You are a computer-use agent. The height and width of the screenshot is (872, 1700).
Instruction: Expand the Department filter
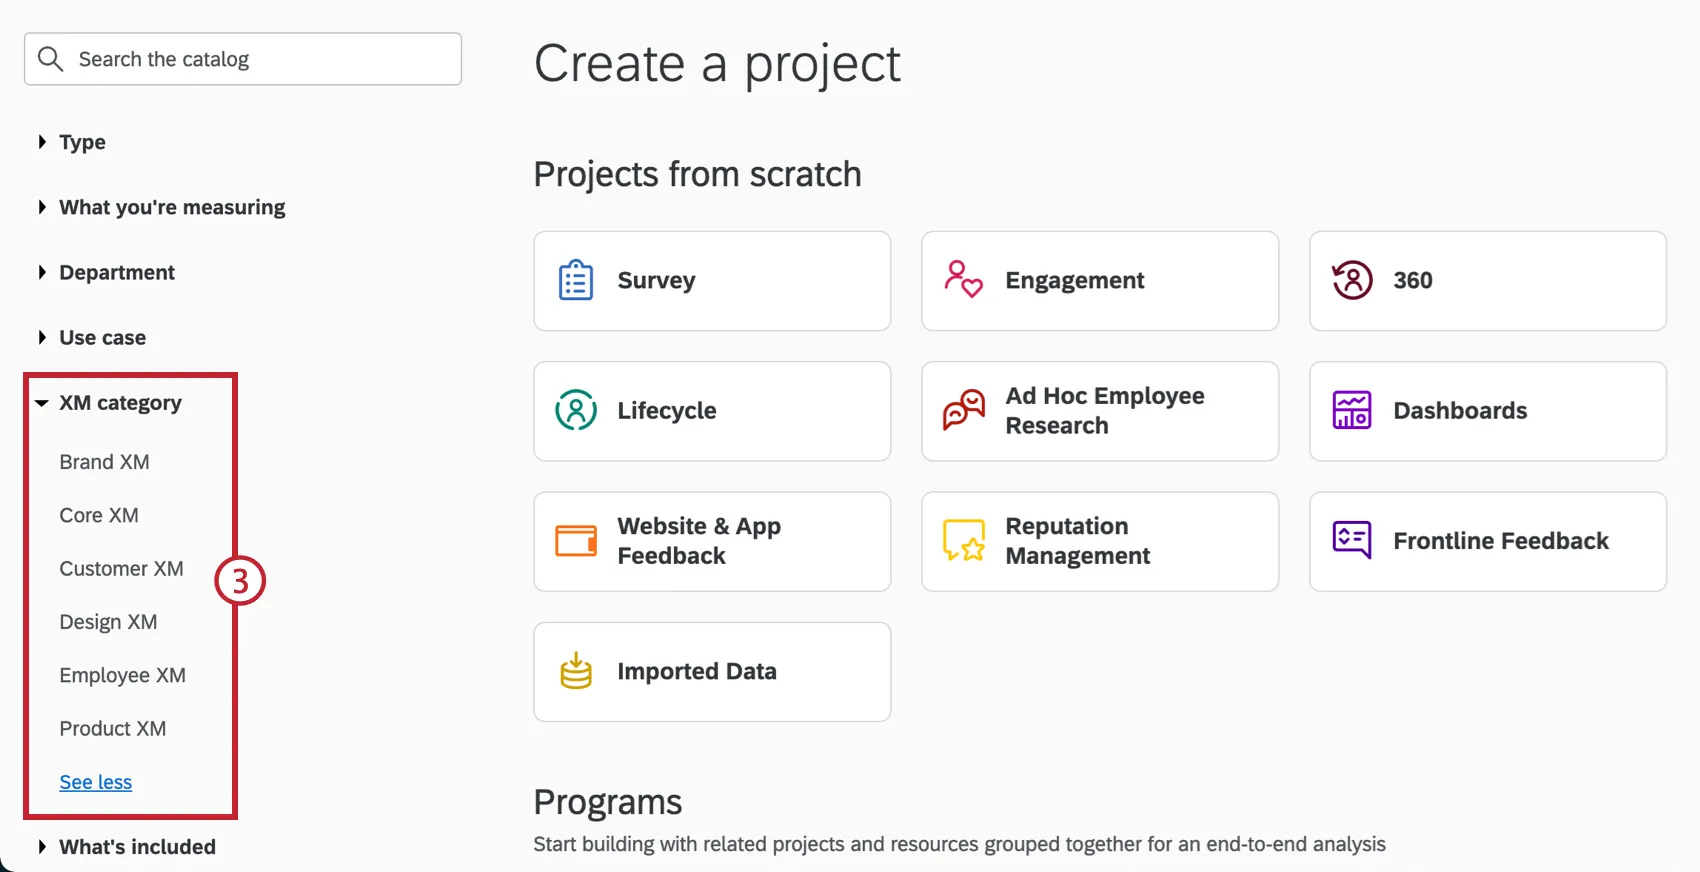(x=116, y=272)
